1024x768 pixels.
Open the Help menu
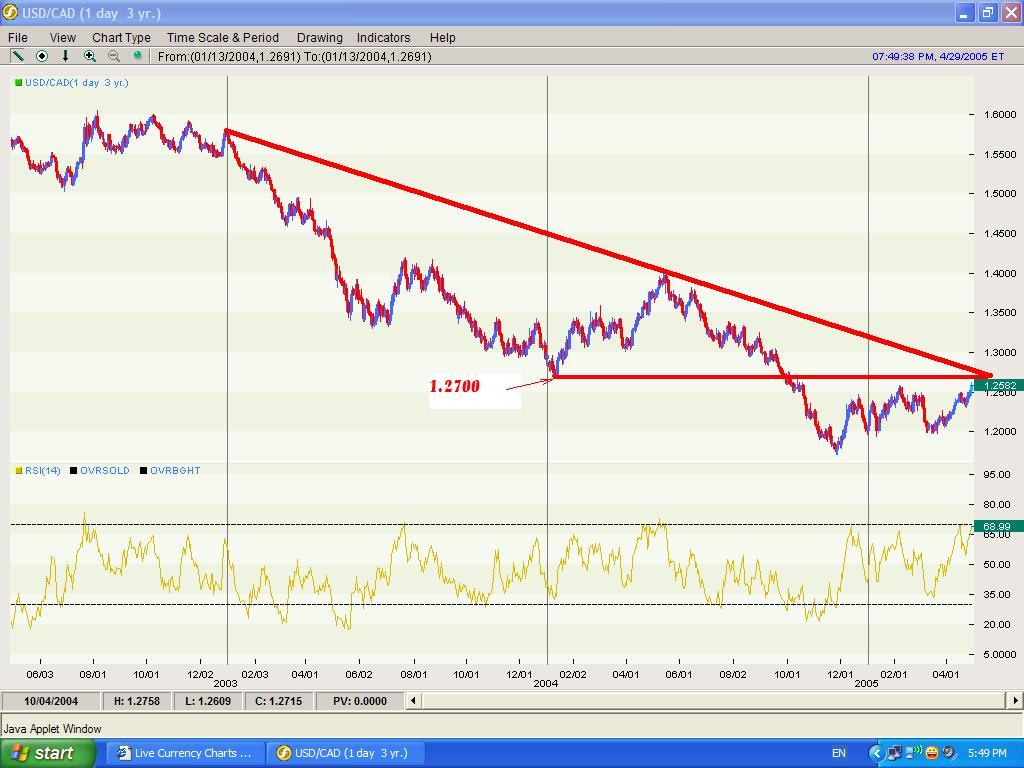point(442,38)
